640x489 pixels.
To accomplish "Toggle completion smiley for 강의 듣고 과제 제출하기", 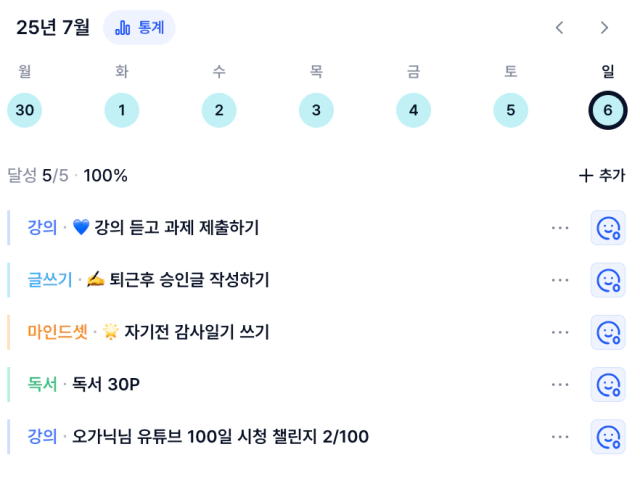I will (608, 228).
